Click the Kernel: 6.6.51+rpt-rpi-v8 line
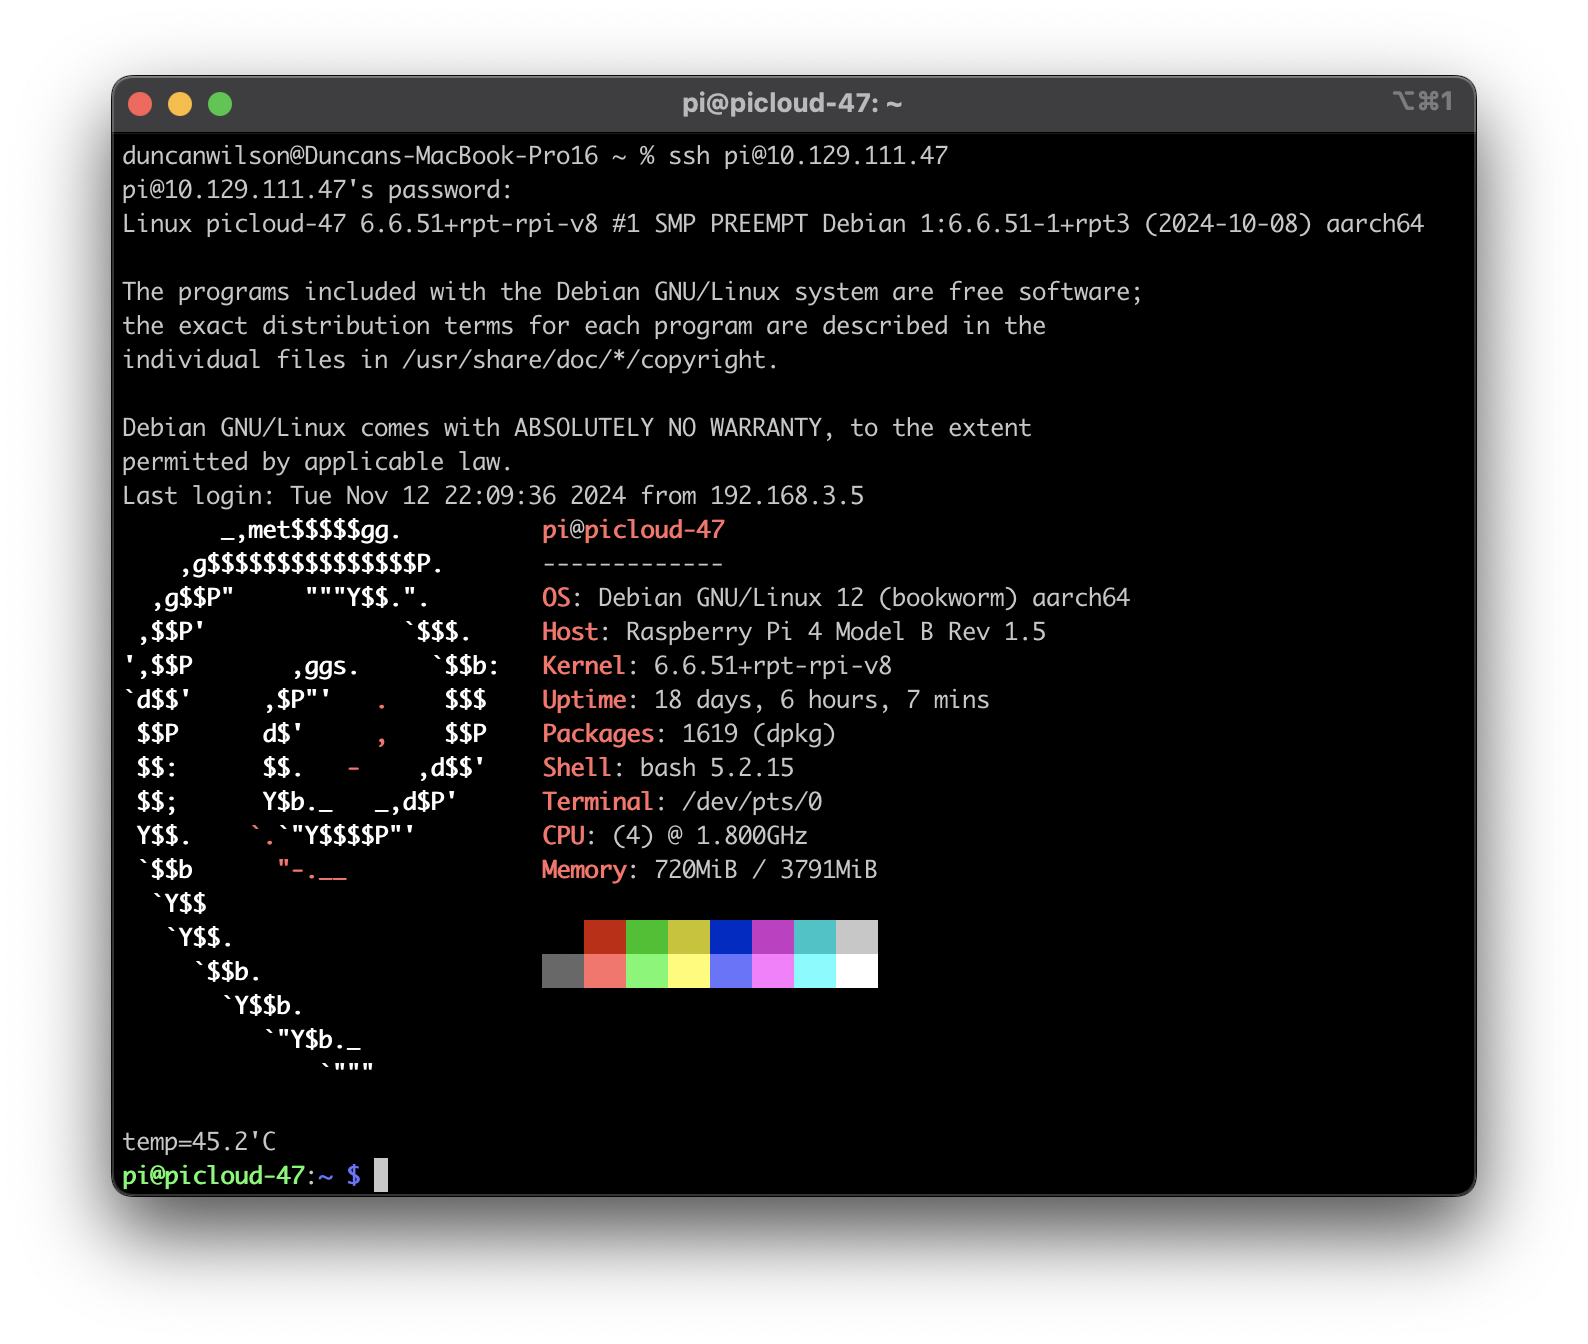The height and width of the screenshot is (1344, 1588). 717,666
